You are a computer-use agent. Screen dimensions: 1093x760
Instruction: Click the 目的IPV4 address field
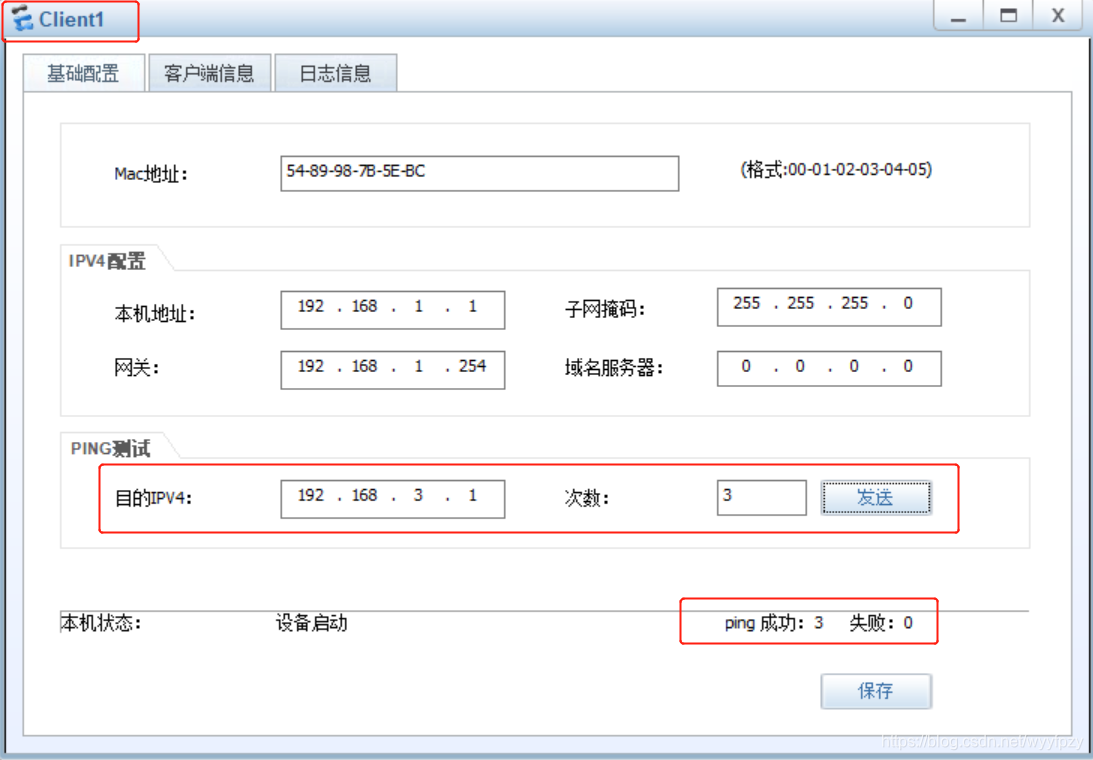[392, 499]
